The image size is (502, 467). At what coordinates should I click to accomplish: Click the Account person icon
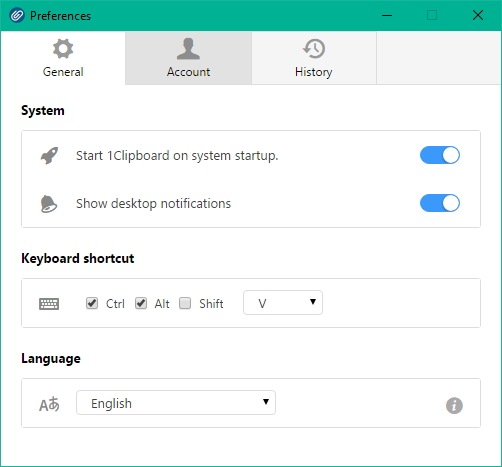click(x=188, y=49)
